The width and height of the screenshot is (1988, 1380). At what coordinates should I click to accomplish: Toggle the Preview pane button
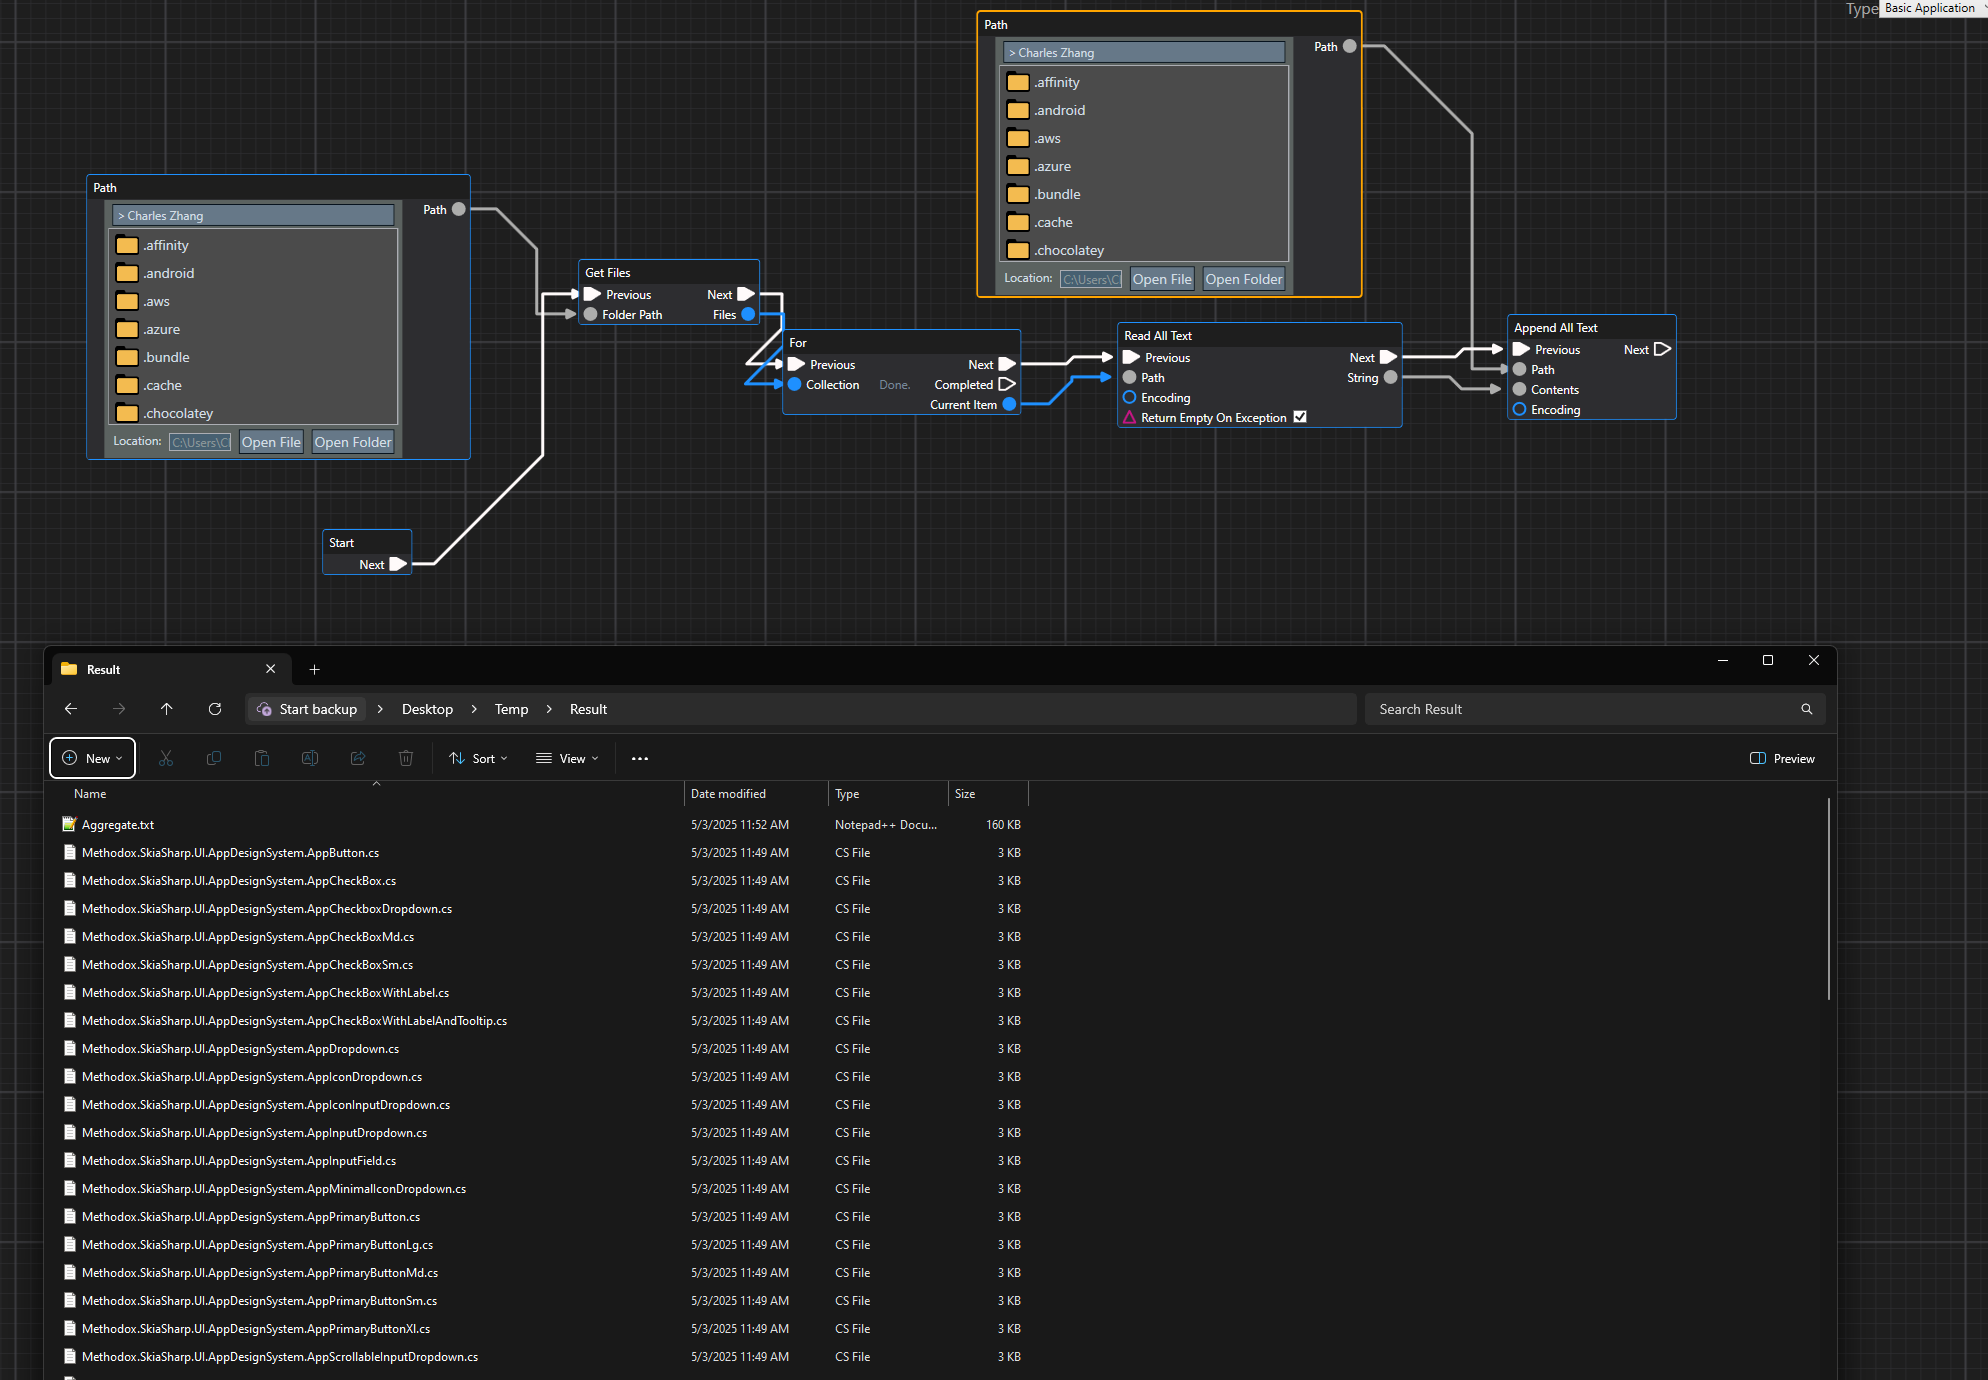[1783, 759]
